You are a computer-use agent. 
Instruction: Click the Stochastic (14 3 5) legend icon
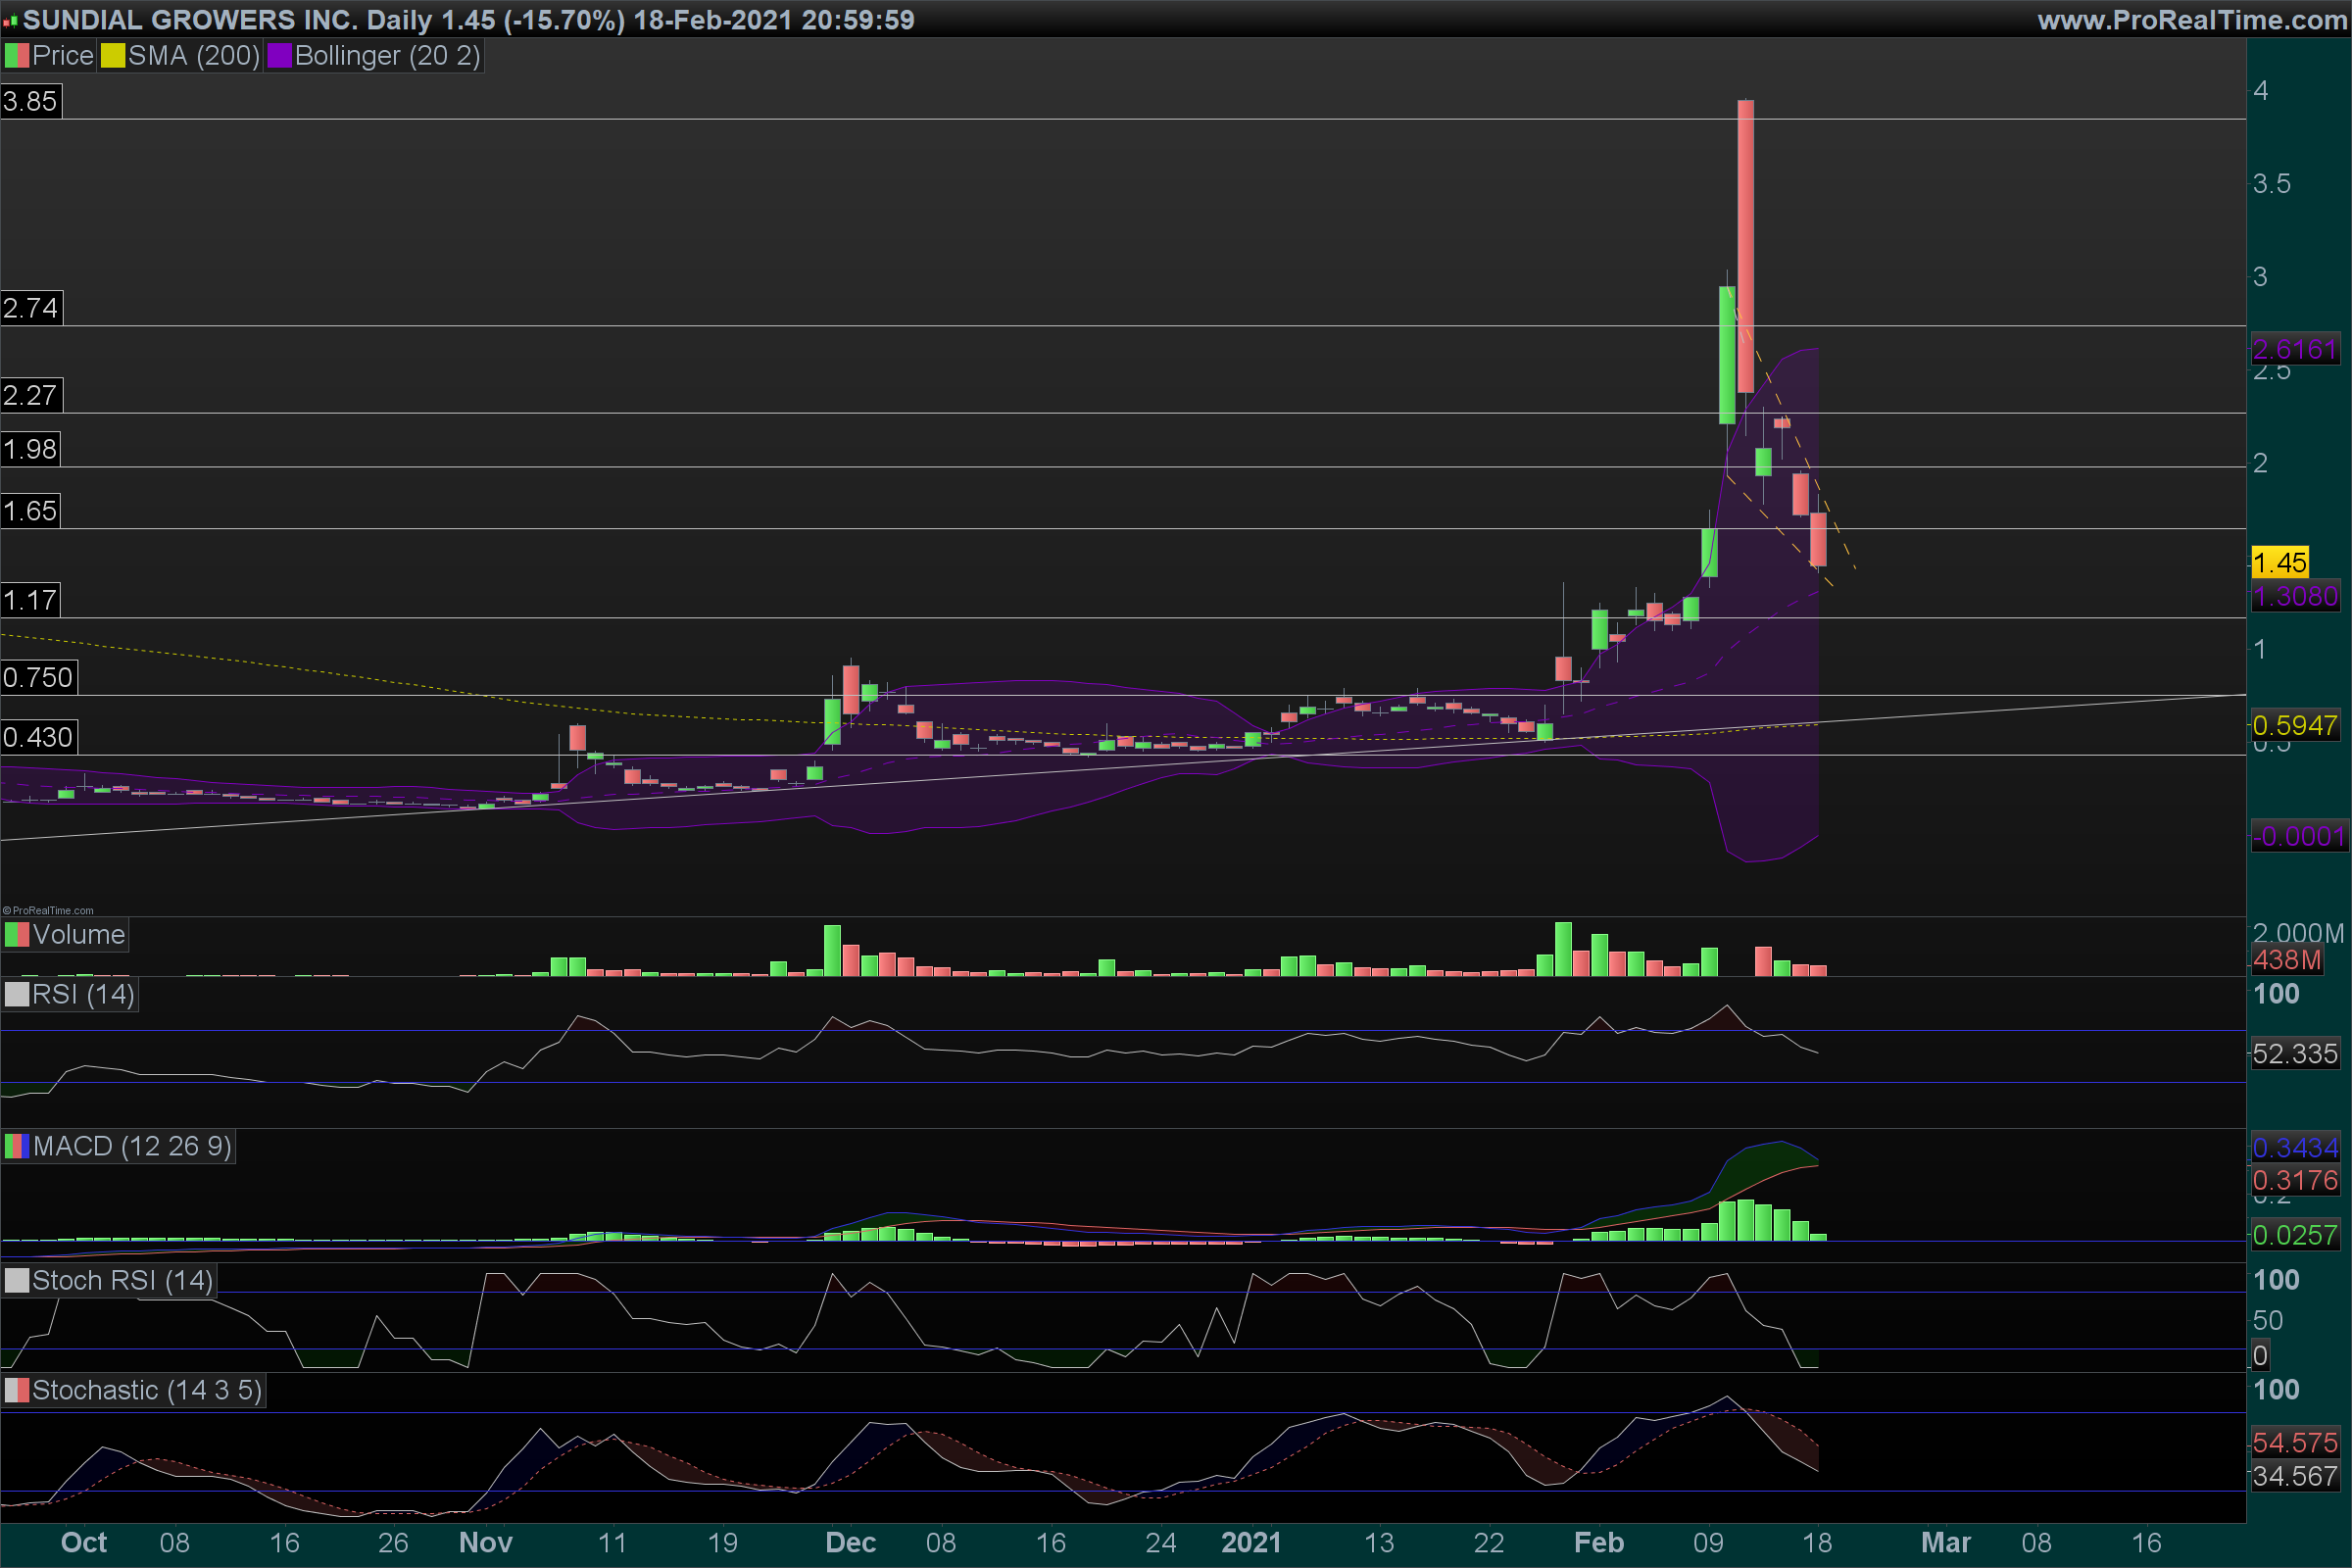pyautogui.click(x=17, y=1391)
